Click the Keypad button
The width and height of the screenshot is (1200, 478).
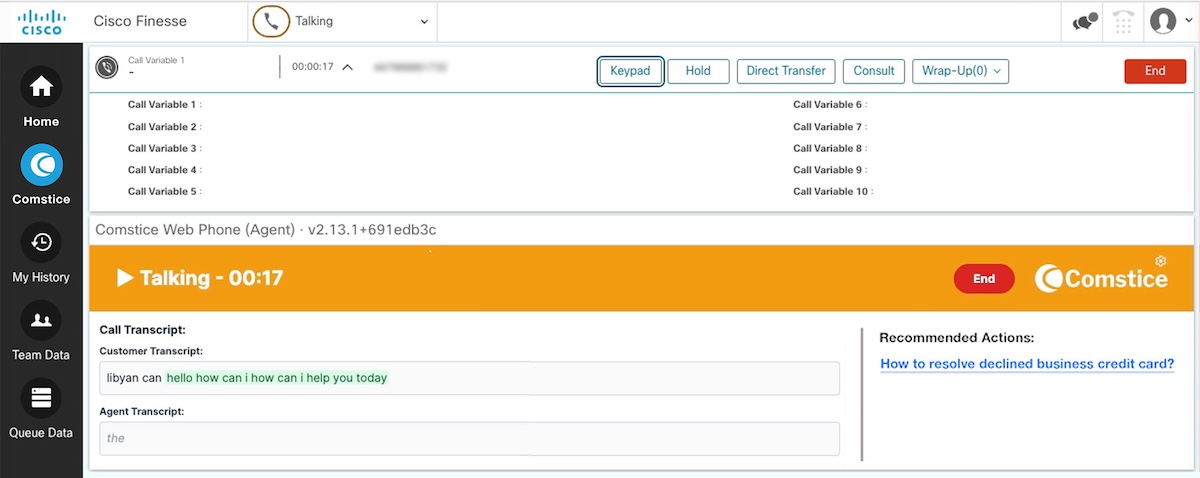(630, 71)
